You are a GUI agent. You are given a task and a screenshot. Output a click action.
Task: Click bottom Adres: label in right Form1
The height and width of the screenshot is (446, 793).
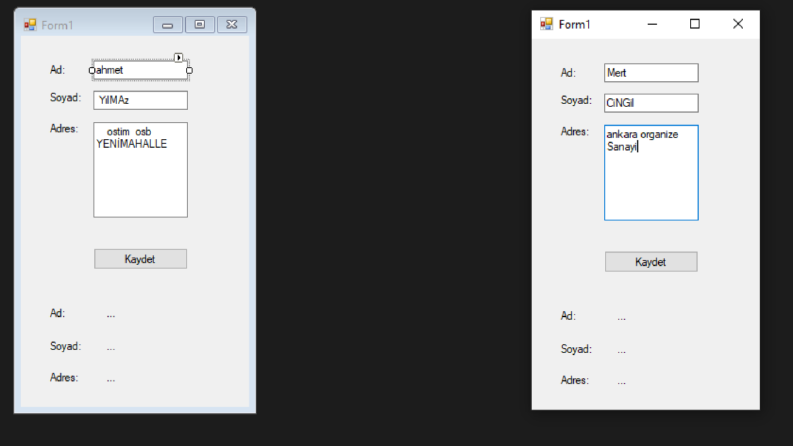pyautogui.click(x=575, y=380)
